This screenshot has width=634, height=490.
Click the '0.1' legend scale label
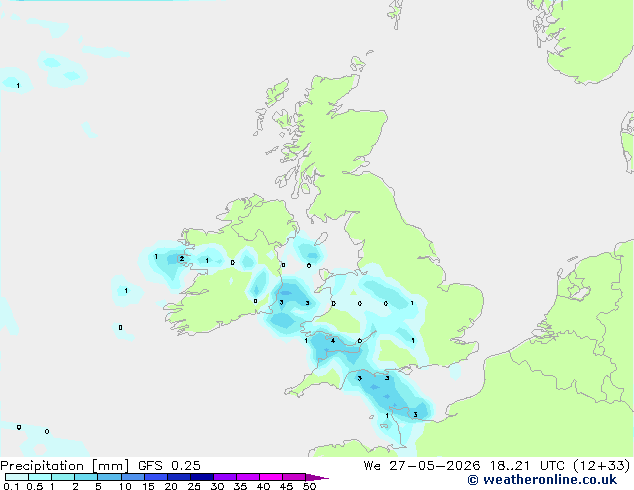coord(11,486)
